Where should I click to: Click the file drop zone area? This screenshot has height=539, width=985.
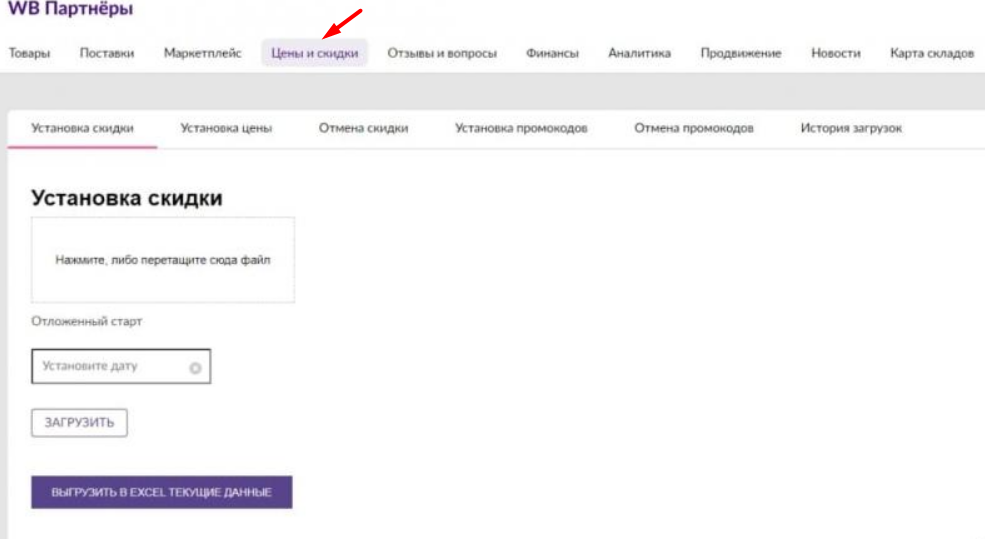point(163,260)
